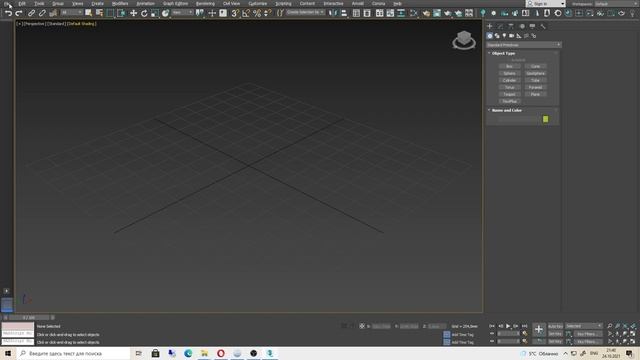This screenshot has height=360, width=640.
Task: Toggle Percent Snap
Action: 257,13
